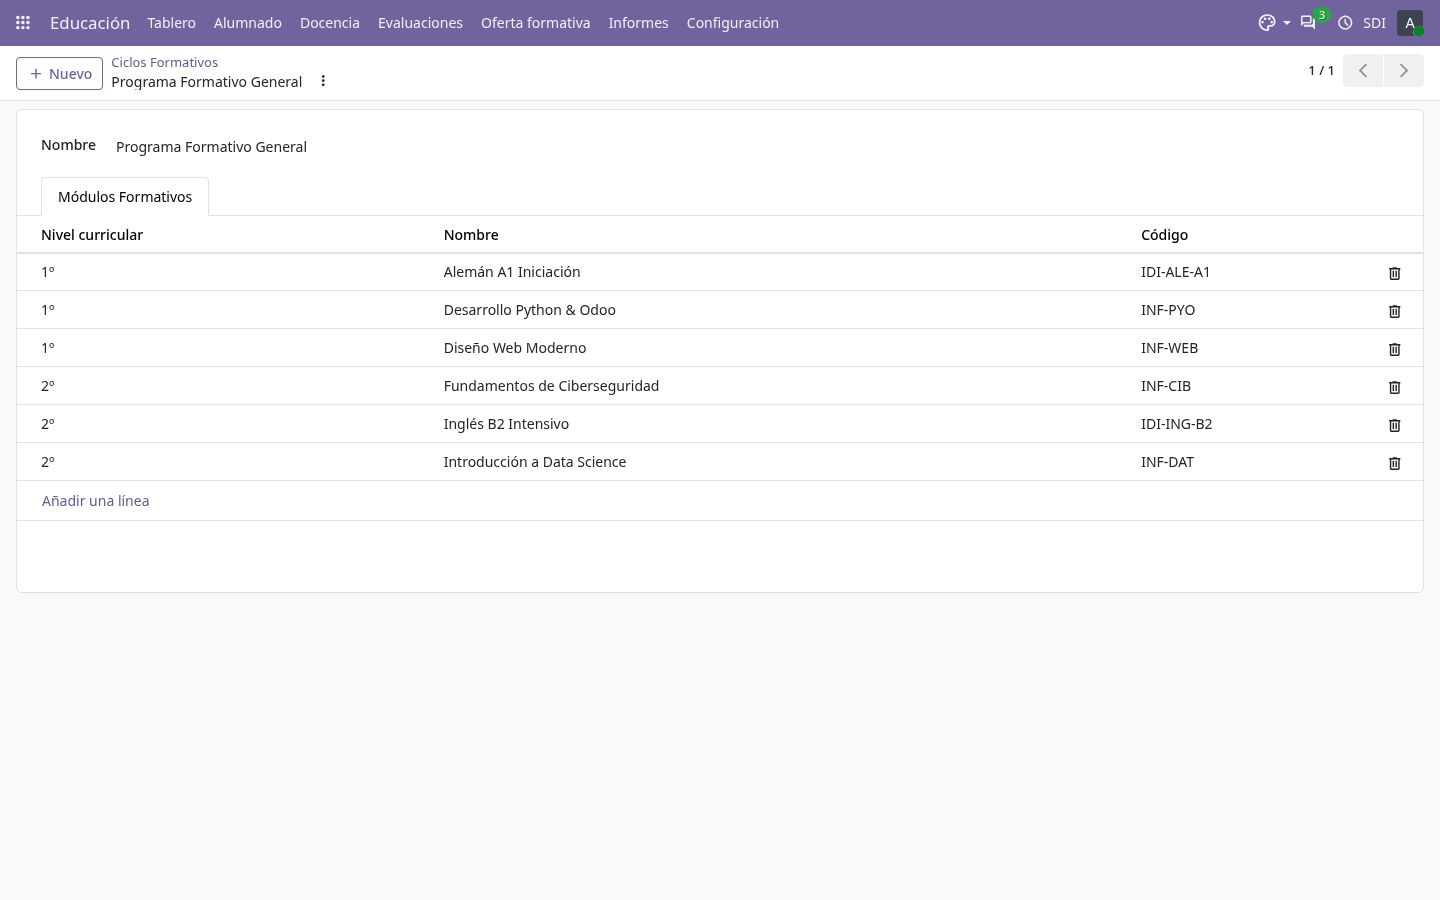Click the Educación app title
The width and height of the screenshot is (1440, 900).
click(x=90, y=22)
